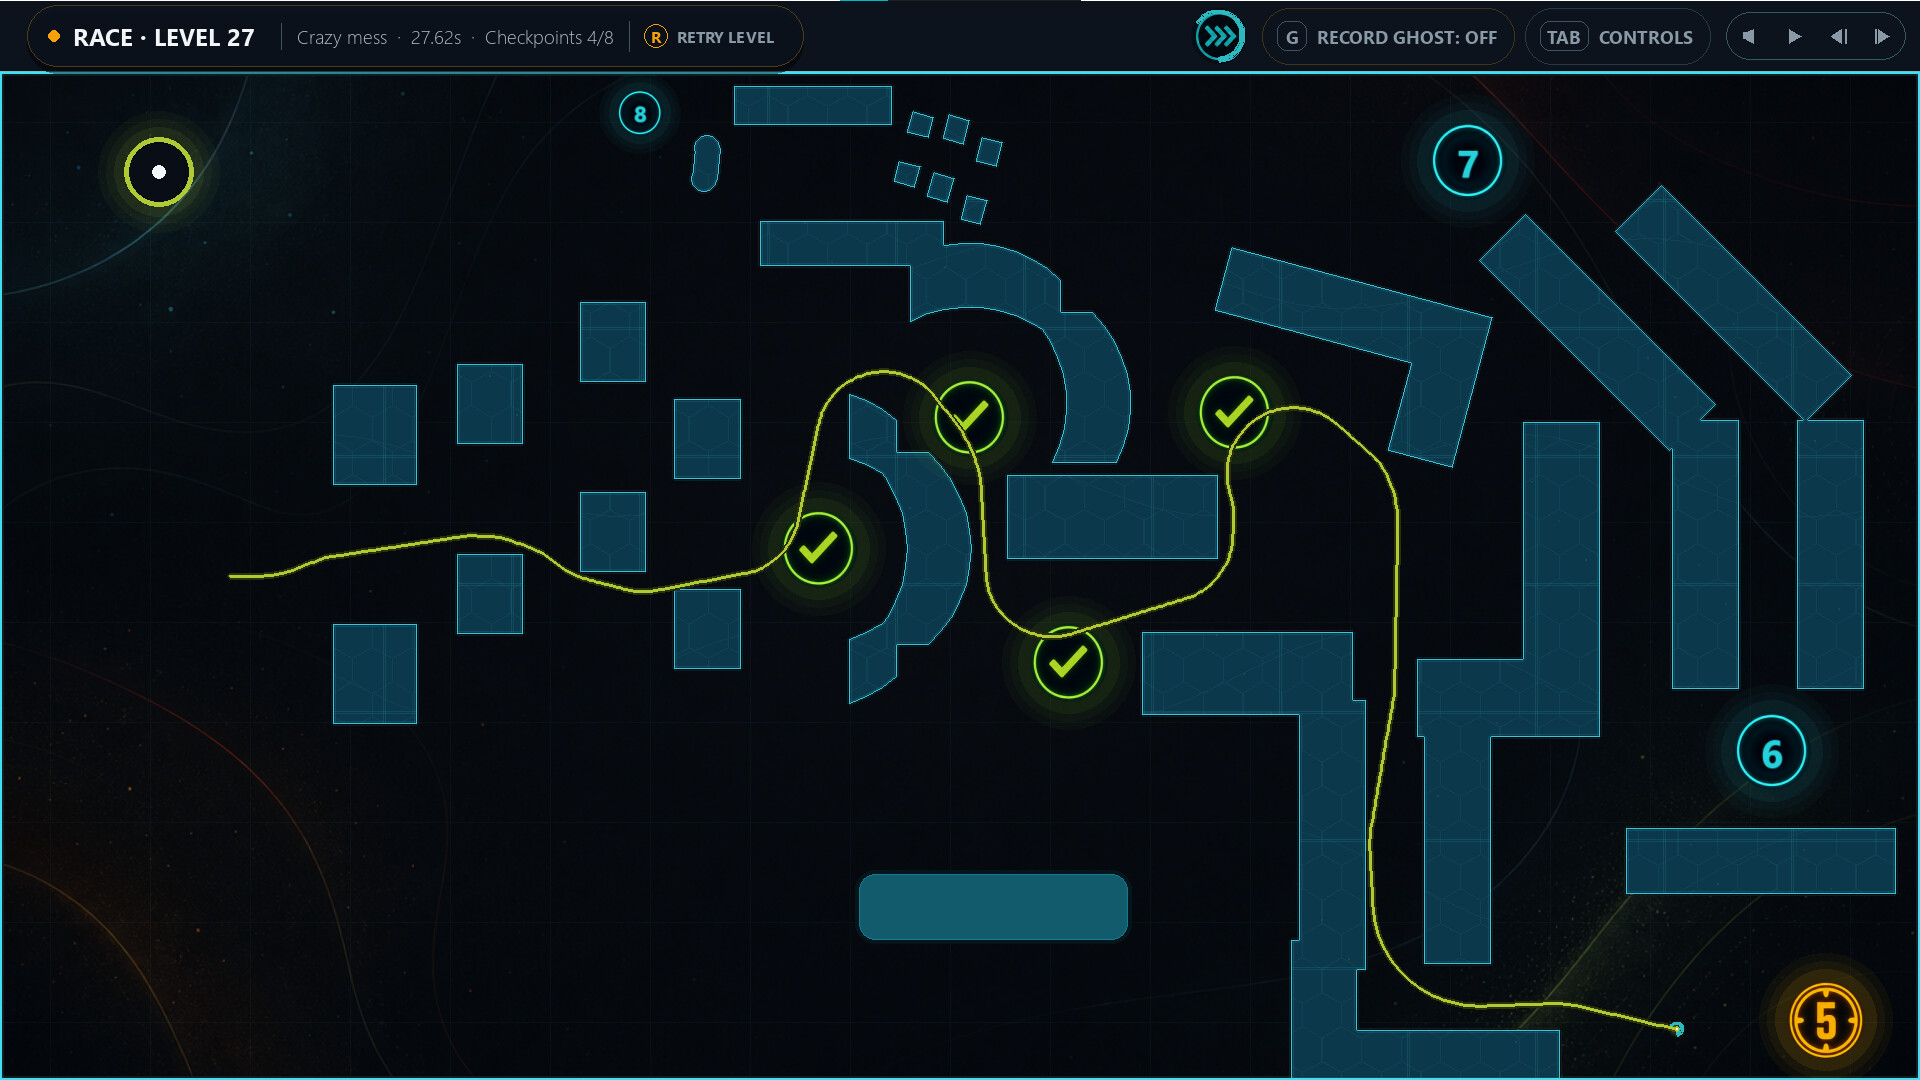
Task: Click checkpoint number 6 circle
Action: tap(1771, 752)
